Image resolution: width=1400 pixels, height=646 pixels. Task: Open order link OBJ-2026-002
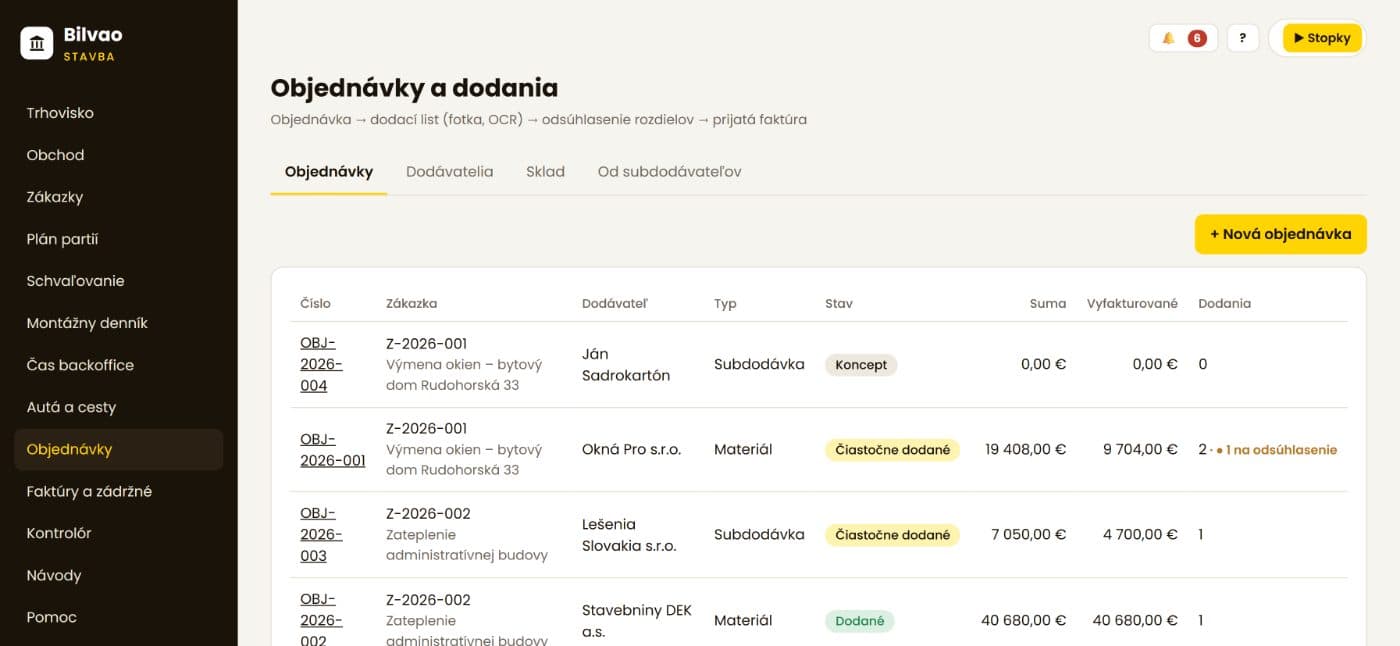tap(321, 620)
